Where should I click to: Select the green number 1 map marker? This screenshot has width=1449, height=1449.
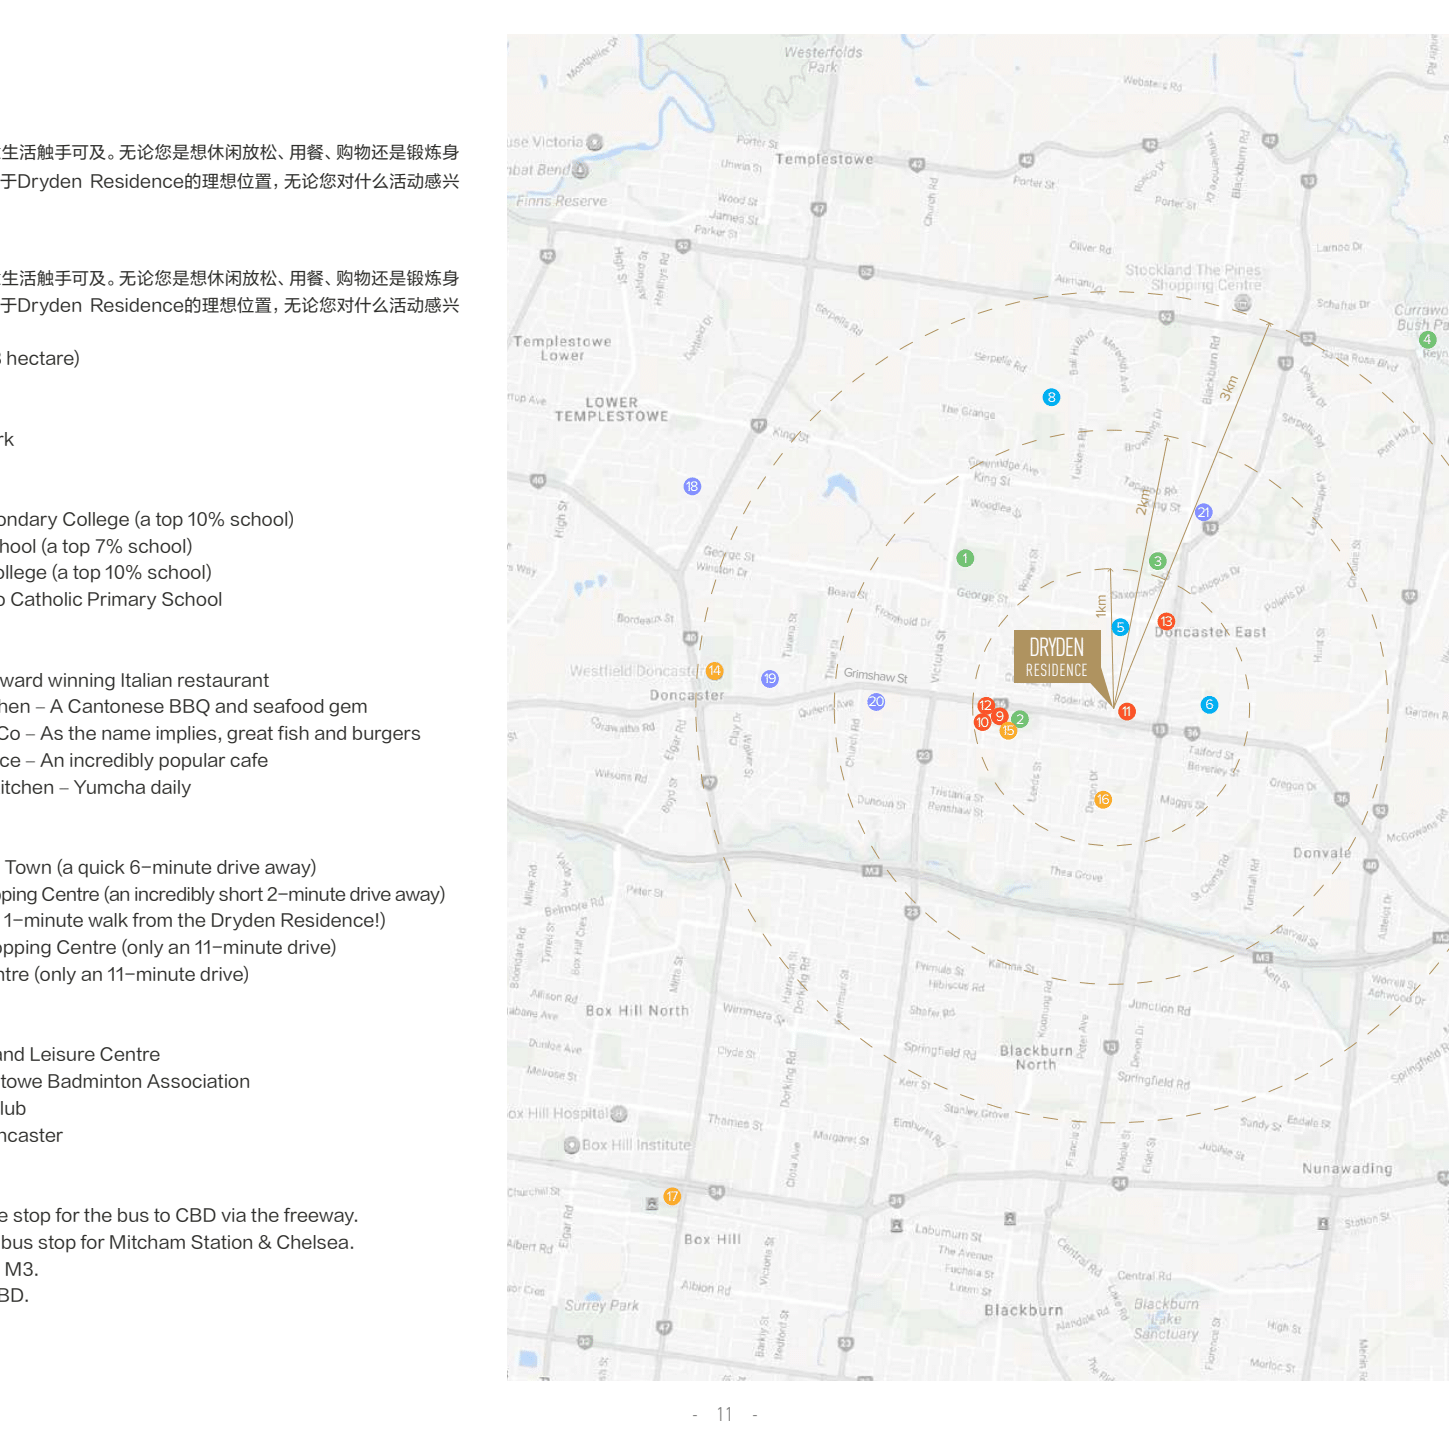[x=965, y=558]
